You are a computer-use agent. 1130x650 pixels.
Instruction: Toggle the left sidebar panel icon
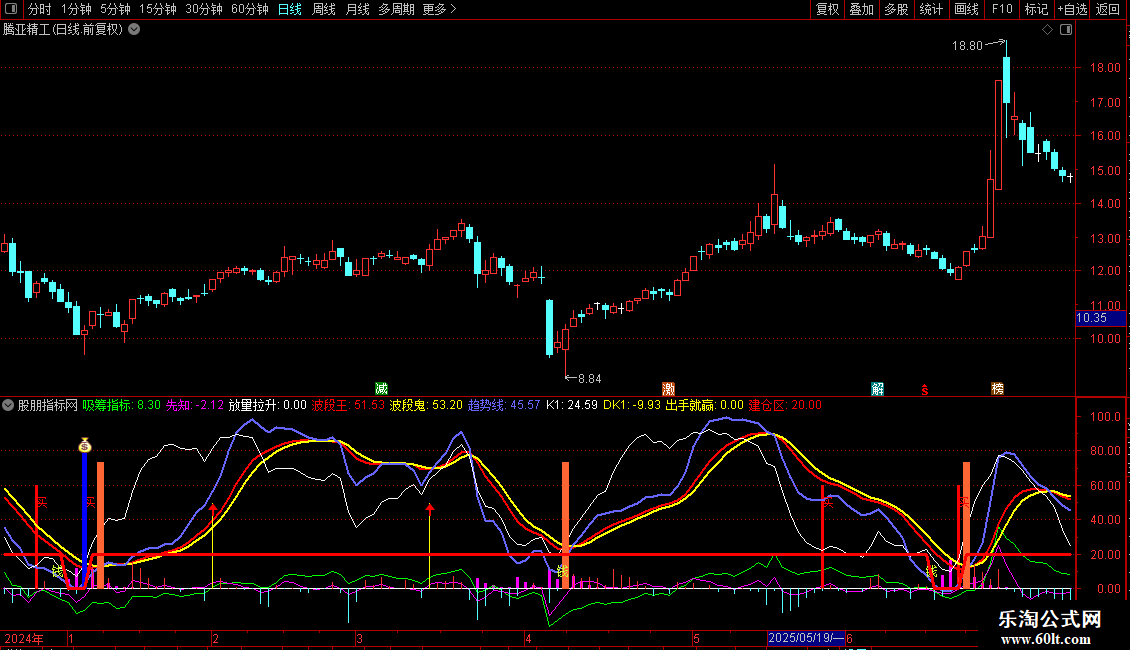point(11,9)
